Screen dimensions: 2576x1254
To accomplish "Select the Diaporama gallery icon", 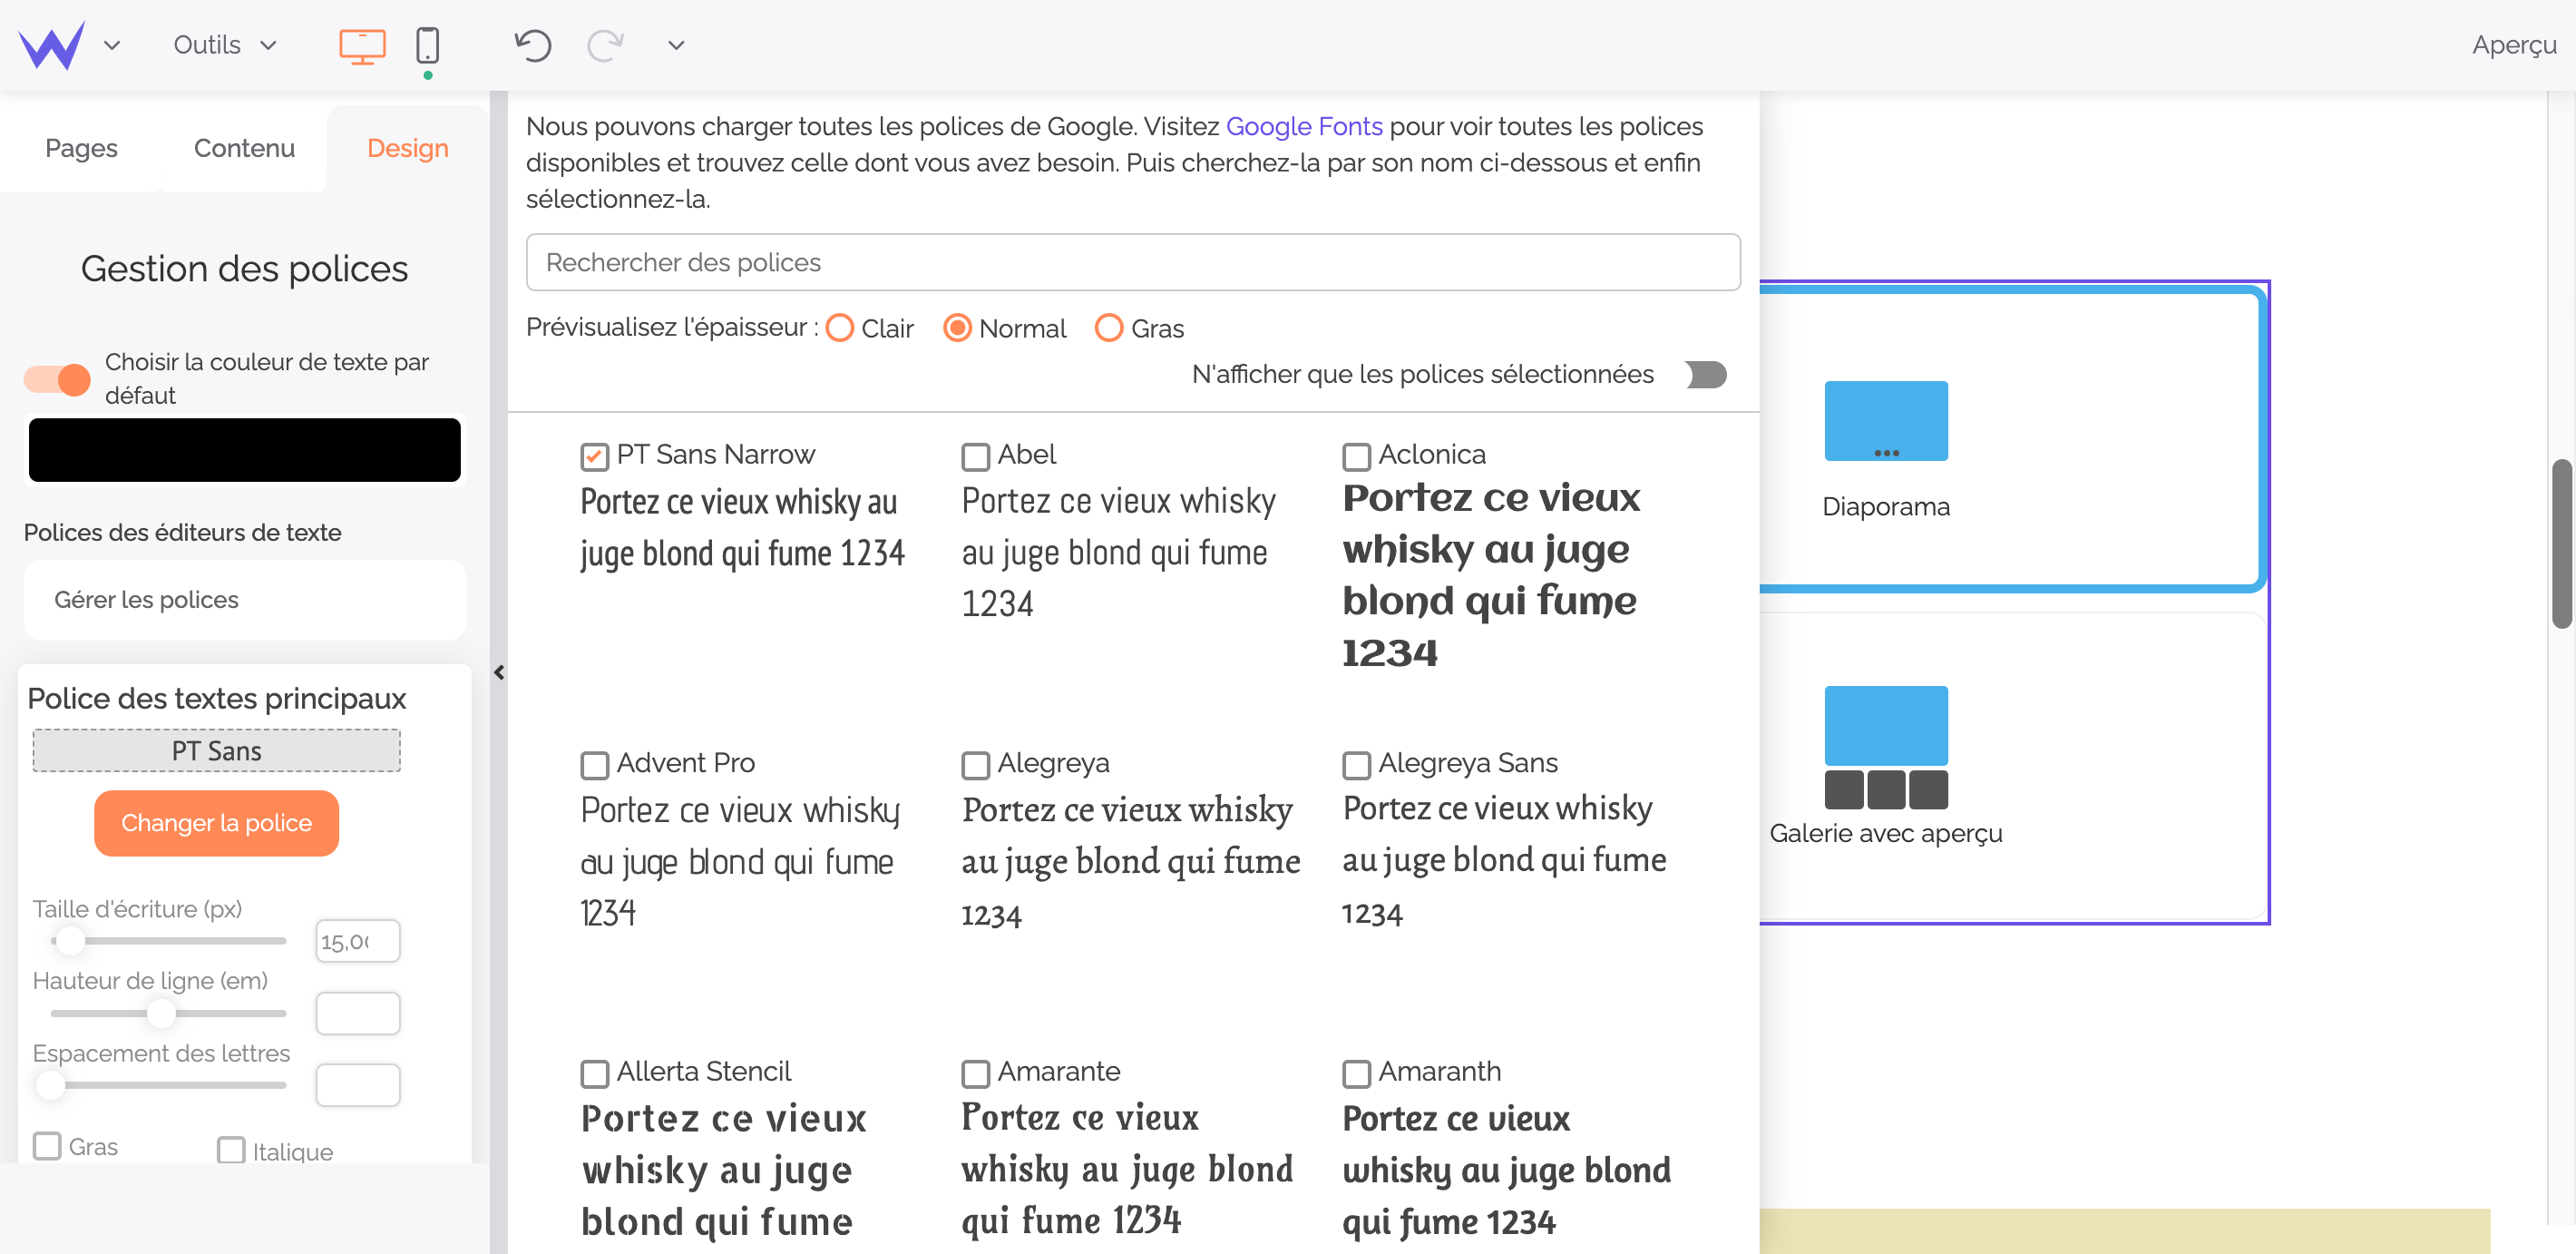I will click(1885, 421).
